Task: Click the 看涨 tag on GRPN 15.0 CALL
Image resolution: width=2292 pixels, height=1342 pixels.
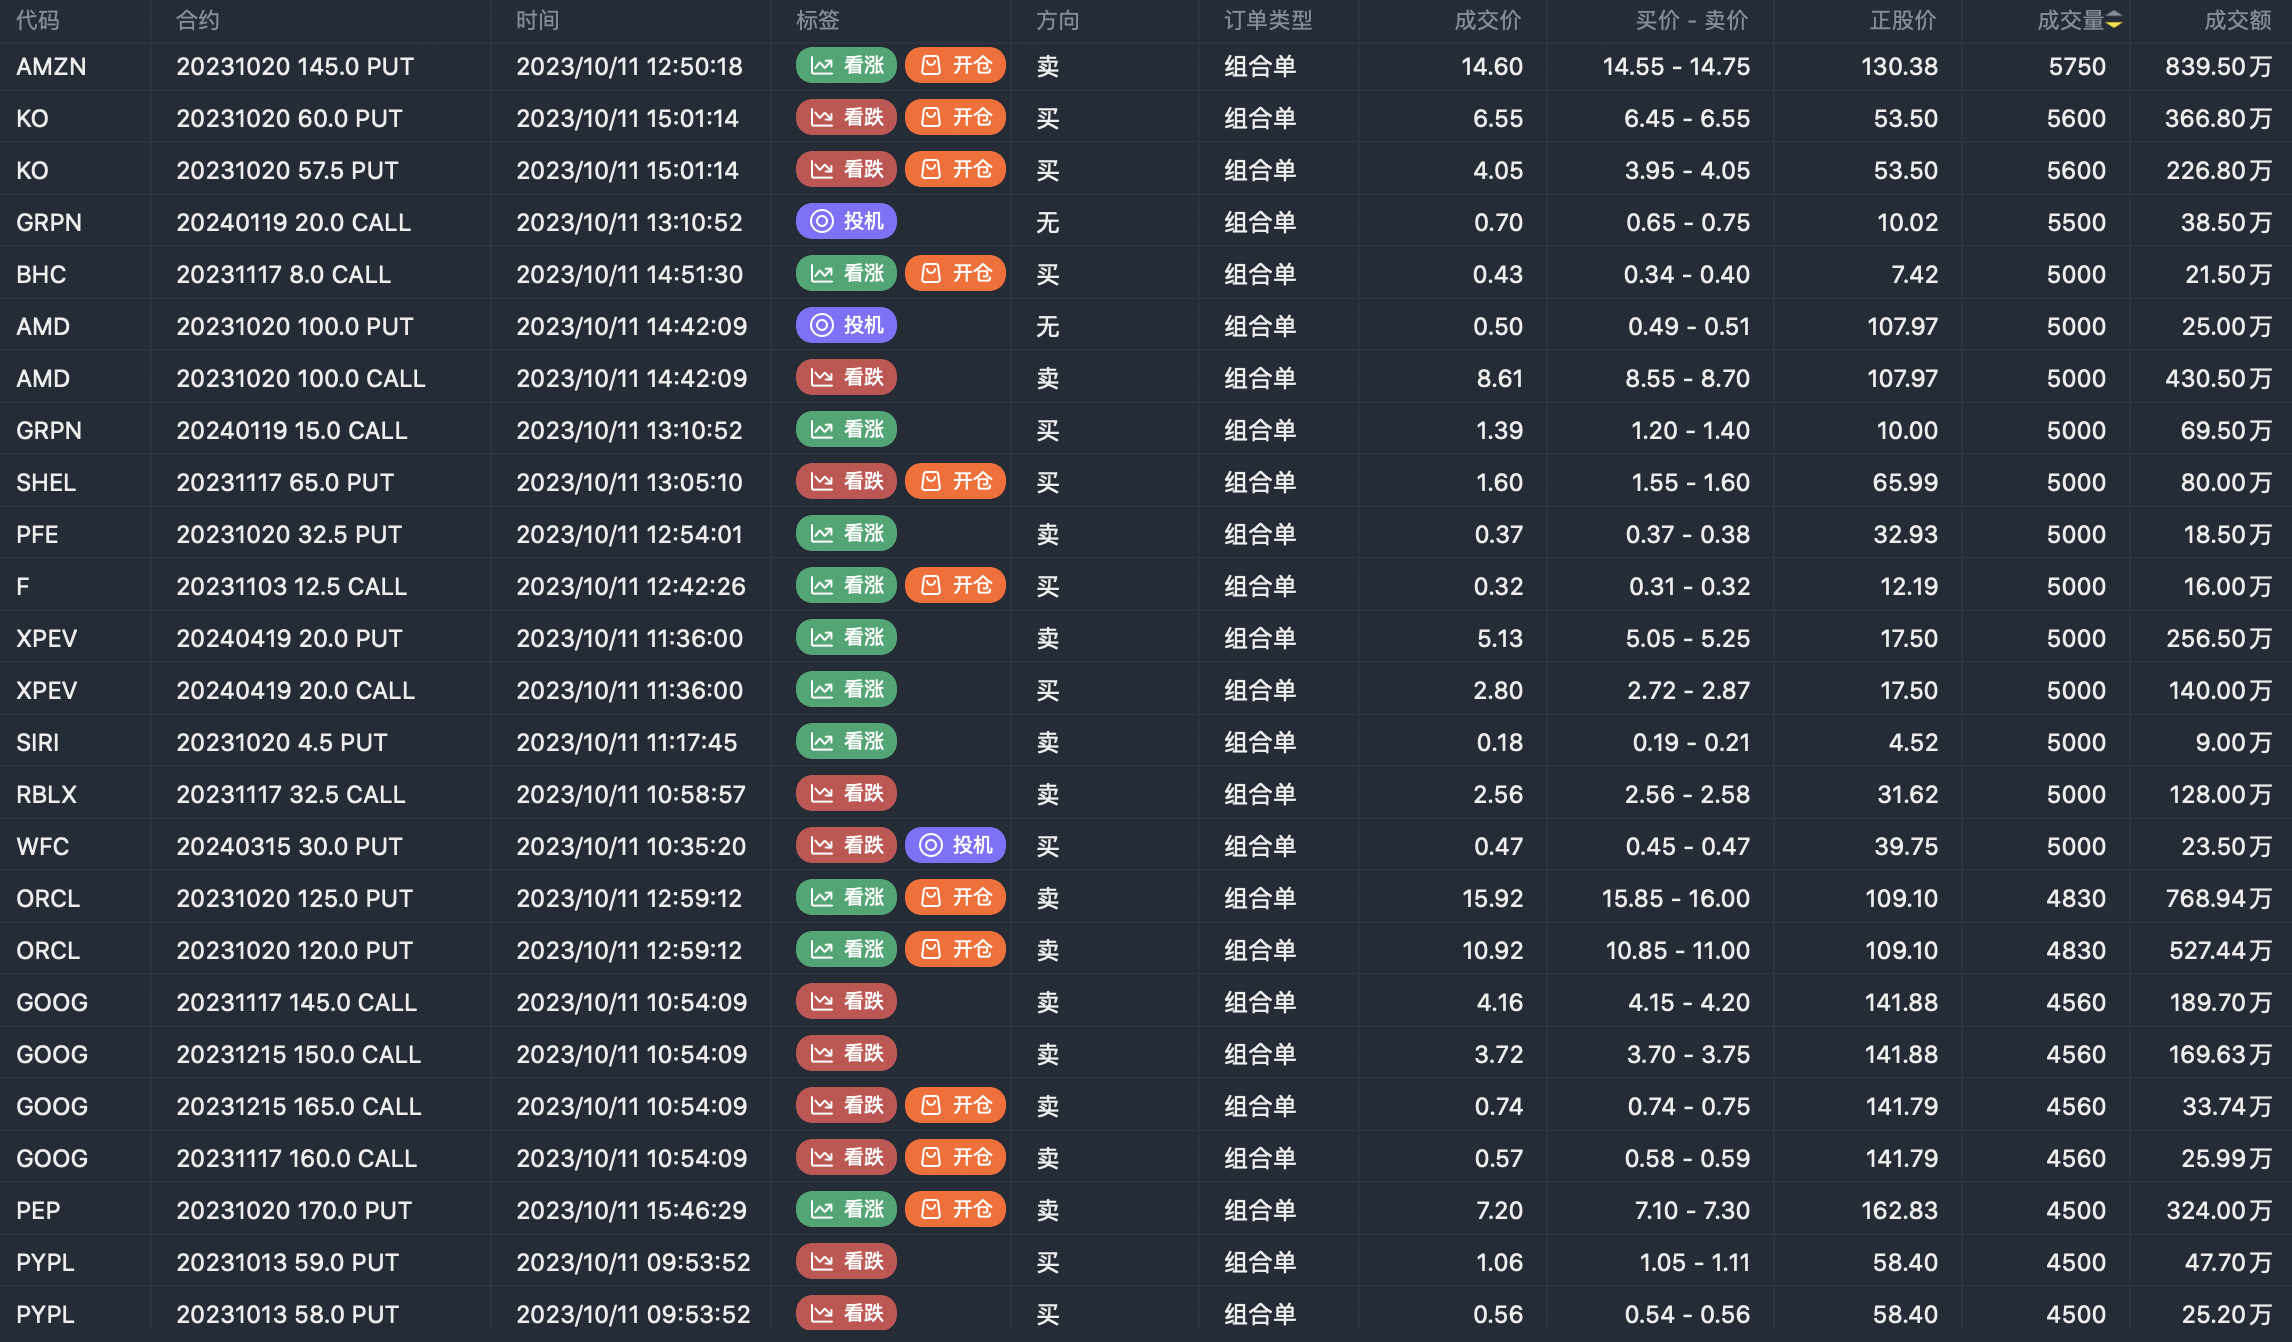Action: point(846,430)
